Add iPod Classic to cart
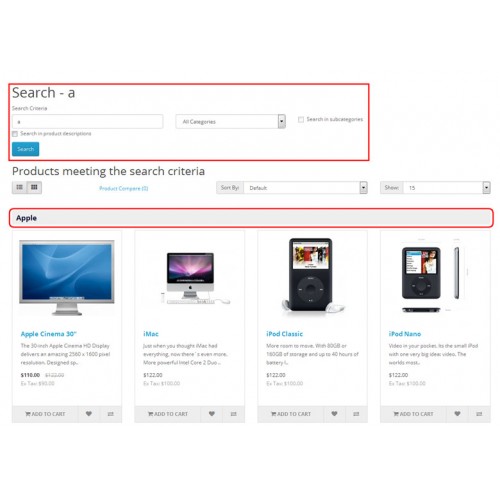Viewport: 500px width, 500px height. click(x=291, y=414)
